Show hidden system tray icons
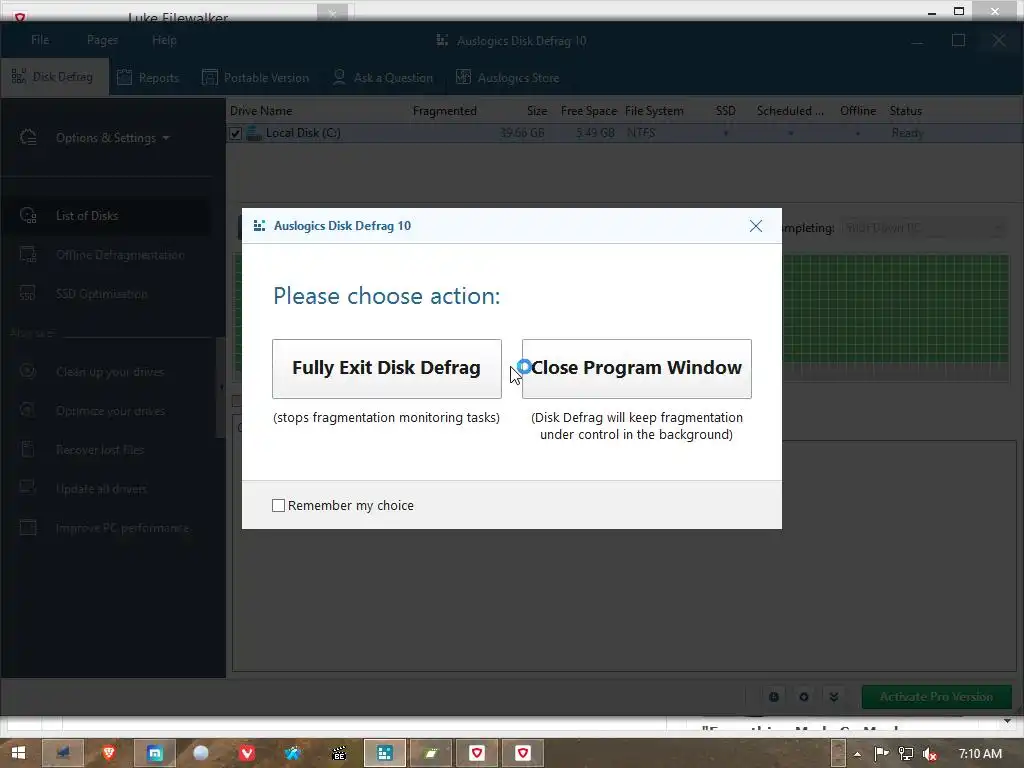The image size is (1024, 768). coord(857,754)
